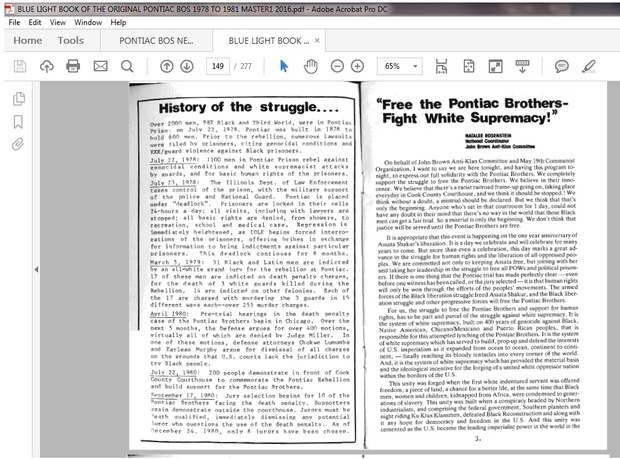Click Fit width scrolling icon
Image resolution: width=620 pixels, height=459 pixels.
tap(441, 66)
